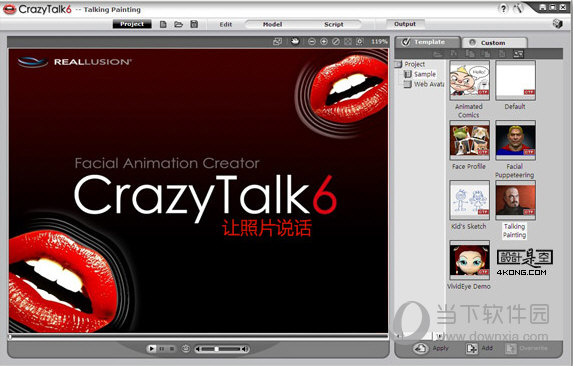Click the 119% zoom percentage value

click(x=379, y=42)
